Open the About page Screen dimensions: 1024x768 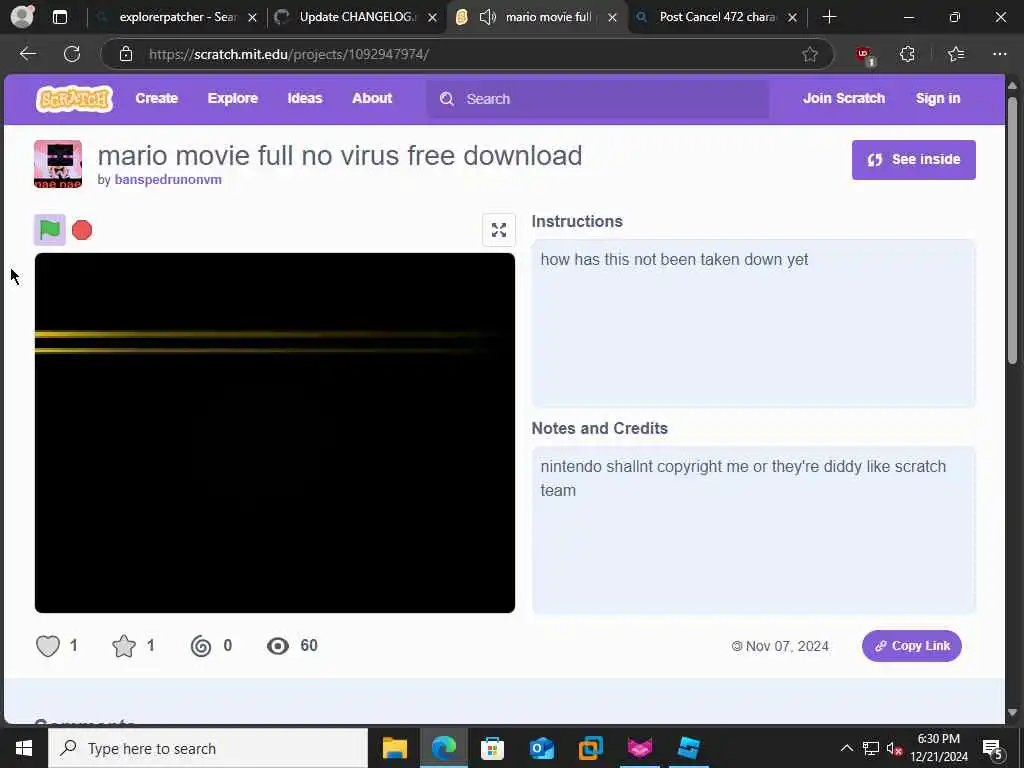(372, 98)
